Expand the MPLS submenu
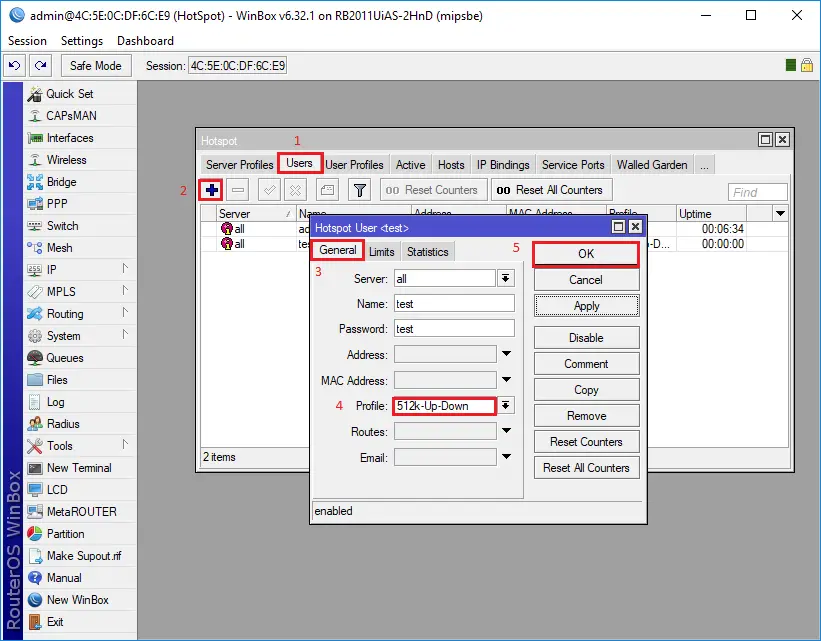The image size is (821, 641). coord(125,291)
